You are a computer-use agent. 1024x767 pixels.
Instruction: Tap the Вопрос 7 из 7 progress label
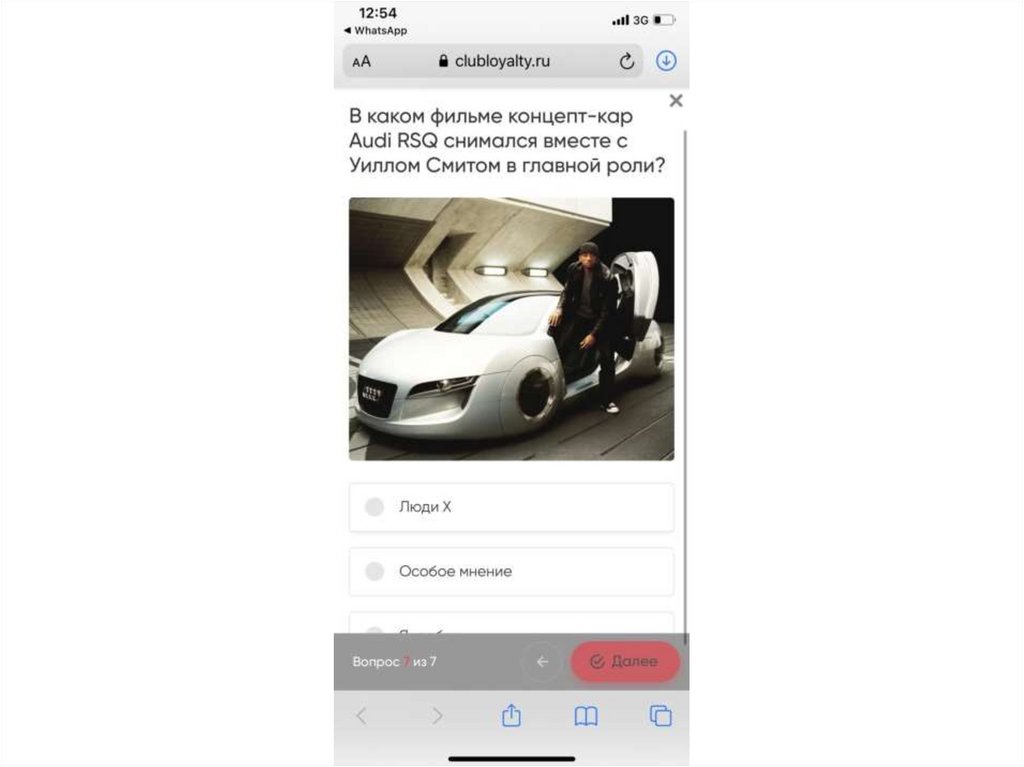pyautogui.click(x=394, y=662)
